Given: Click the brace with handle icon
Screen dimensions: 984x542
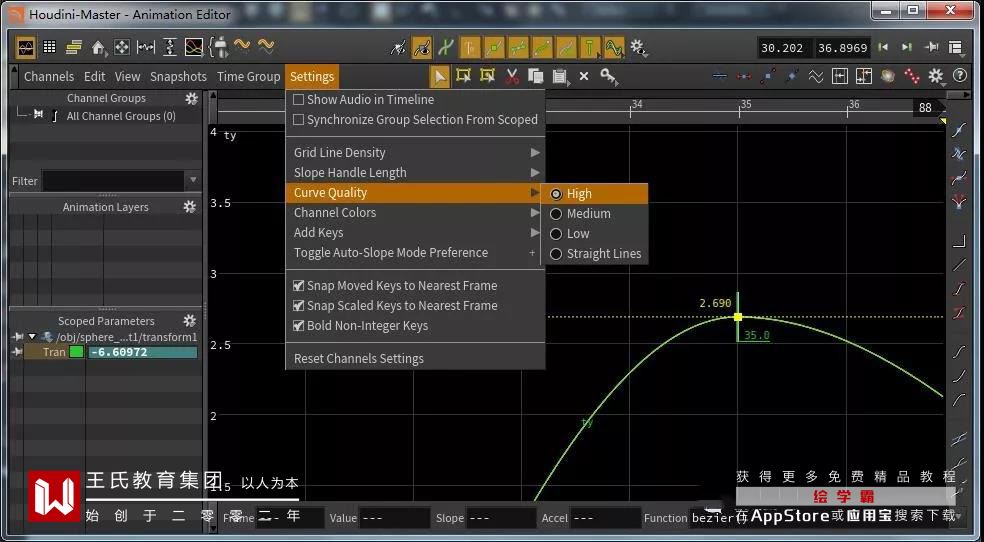Looking at the screenshot, I should (x=218, y=47).
